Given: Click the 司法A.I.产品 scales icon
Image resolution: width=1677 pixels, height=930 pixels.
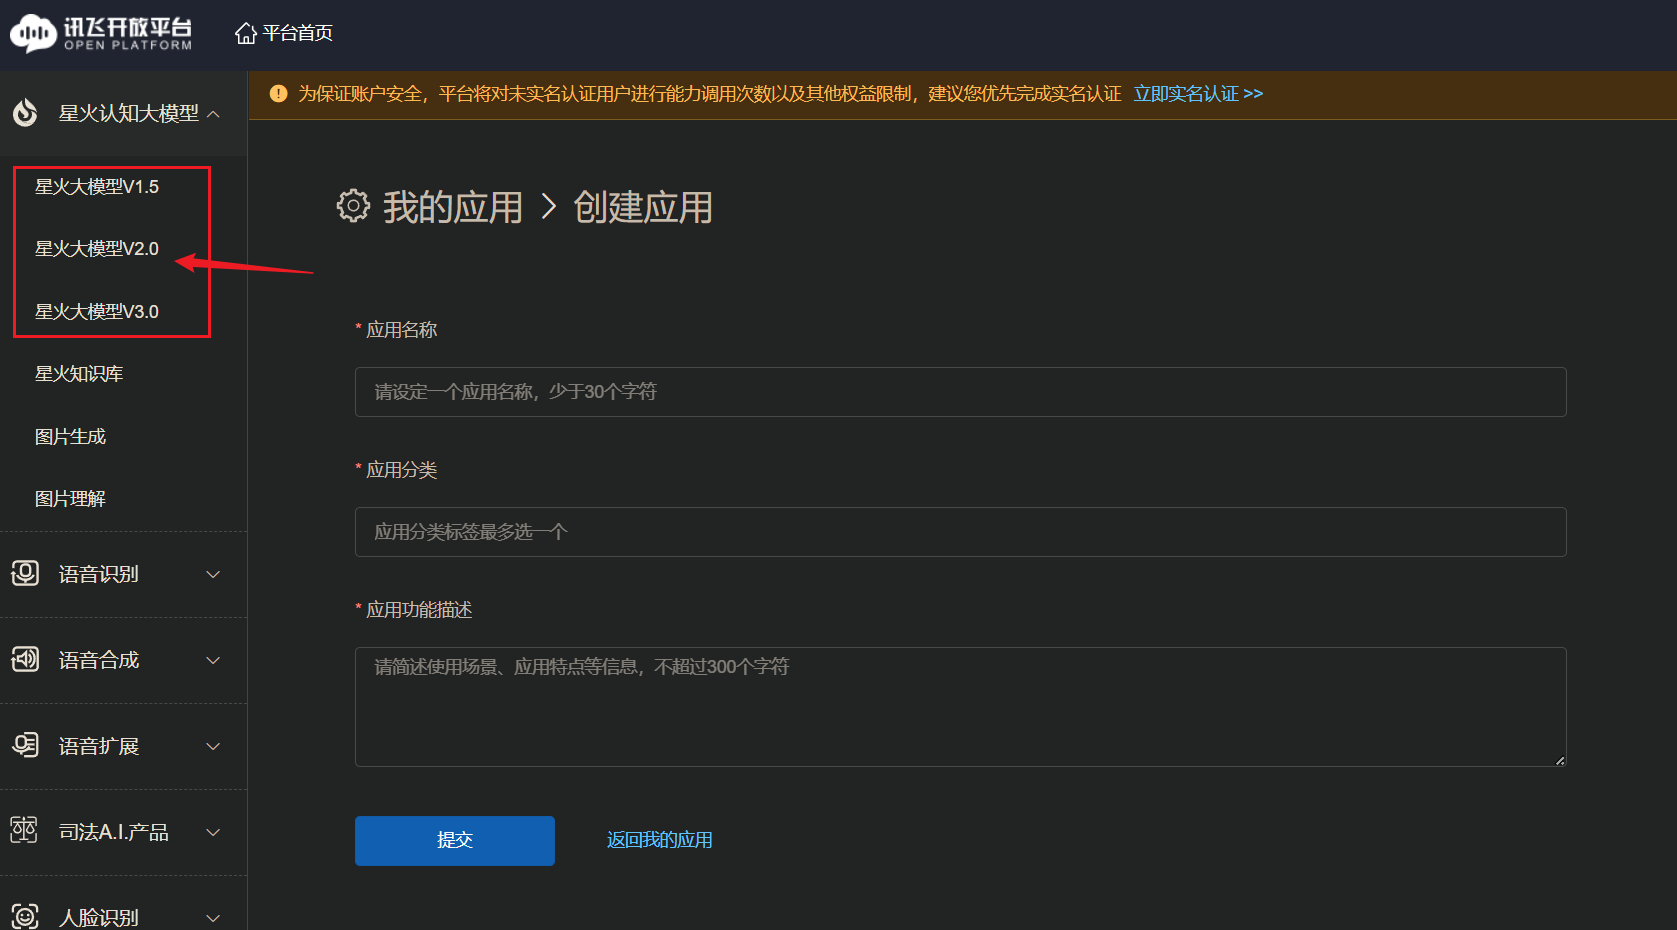Looking at the screenshot, I should [x=24, y=830].
